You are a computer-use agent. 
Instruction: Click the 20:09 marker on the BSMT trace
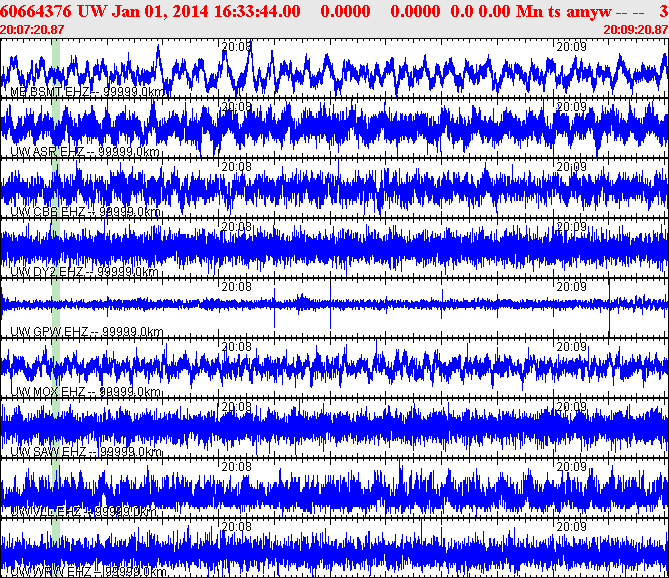coord(571,46)
